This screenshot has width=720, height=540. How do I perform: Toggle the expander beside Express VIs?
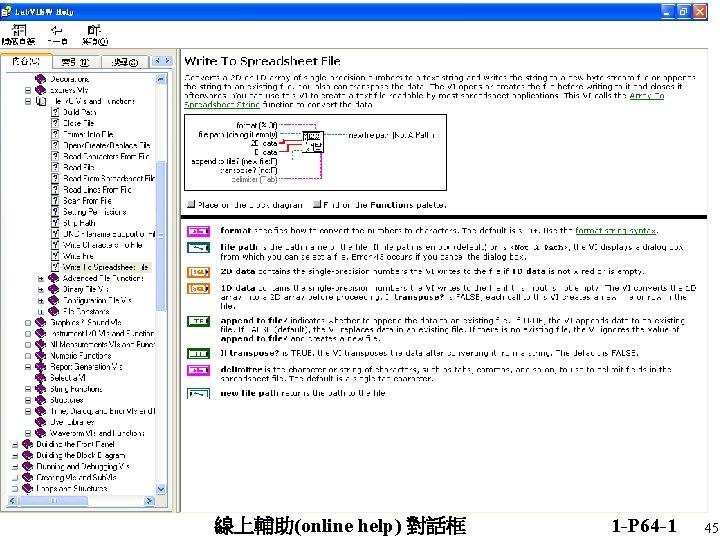28,90
